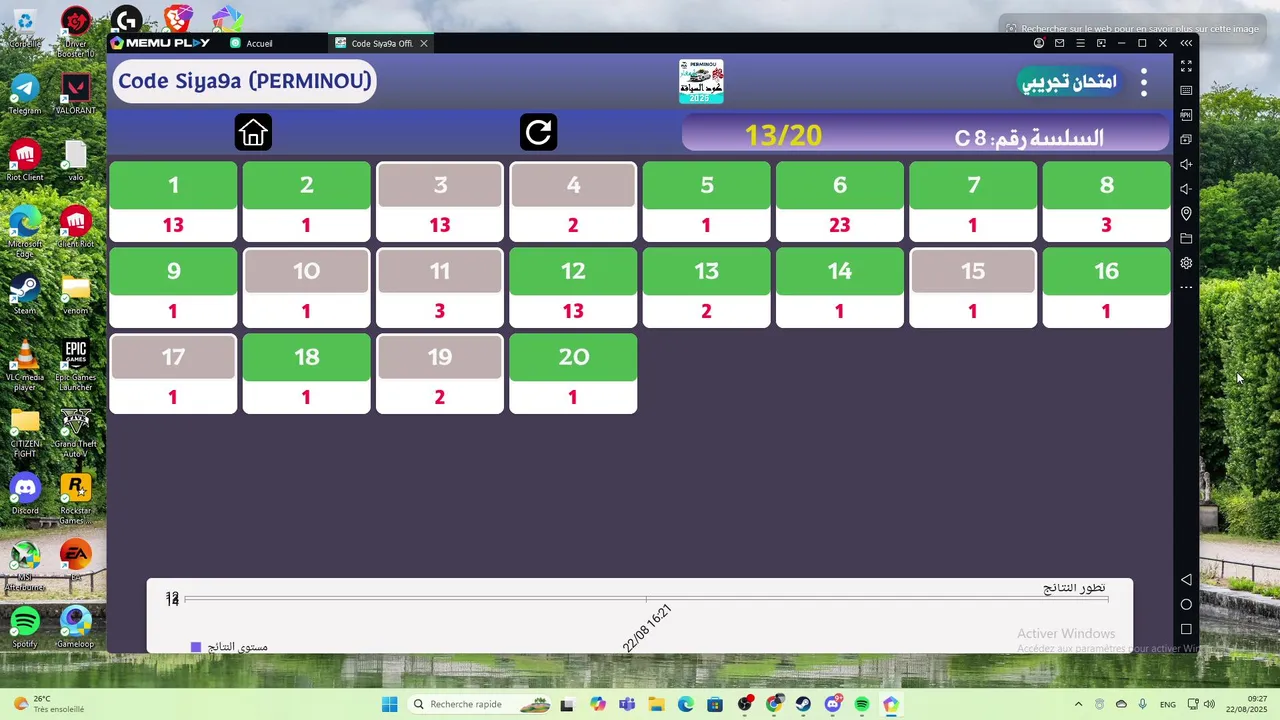Click the refresh/restart arrow icon

(538, 132)
